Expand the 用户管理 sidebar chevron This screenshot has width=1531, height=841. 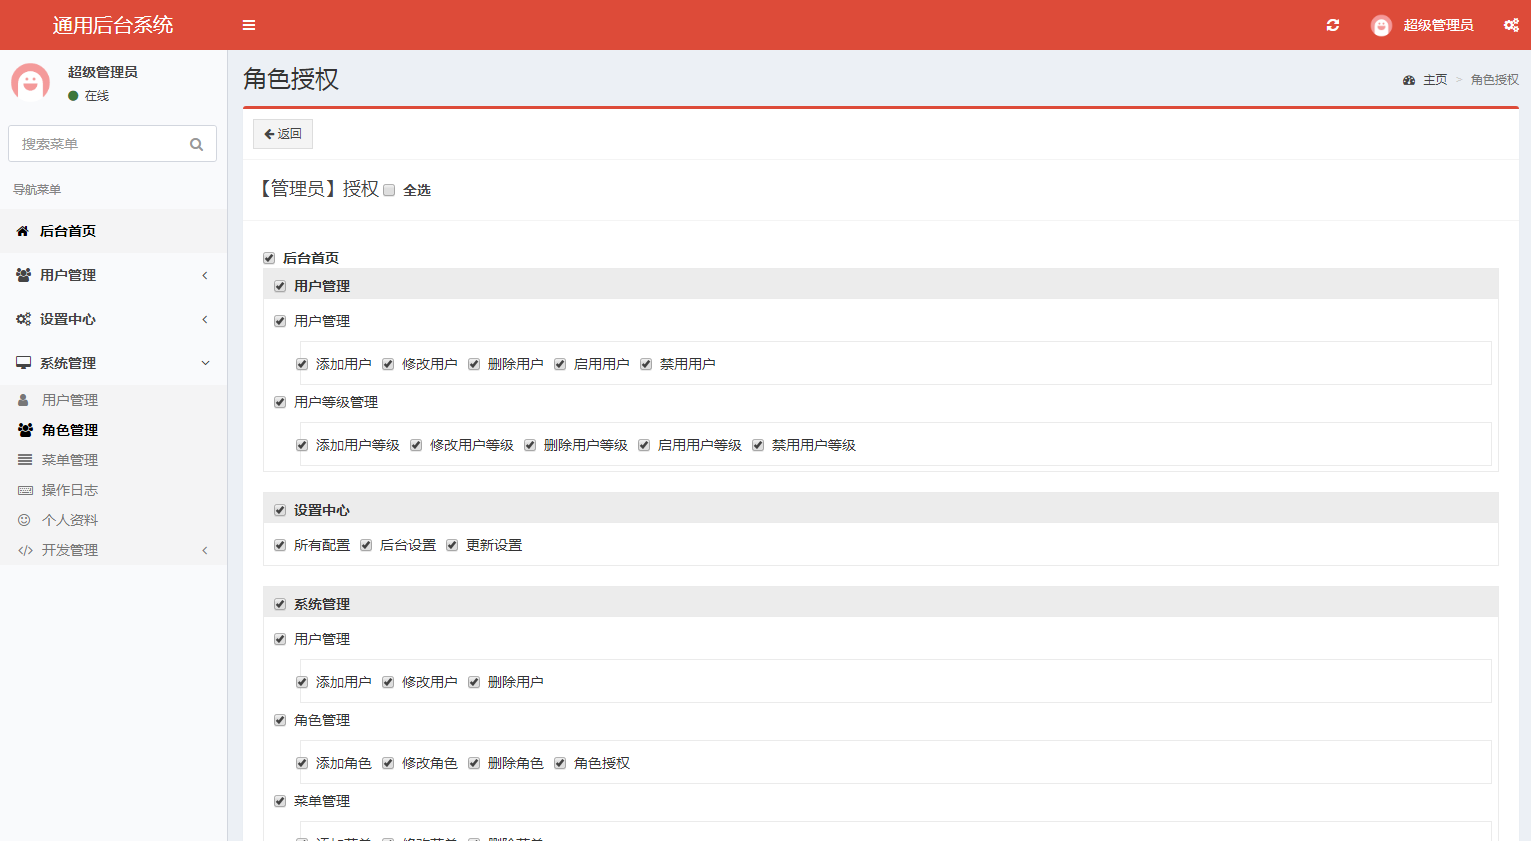click(205, 275)
